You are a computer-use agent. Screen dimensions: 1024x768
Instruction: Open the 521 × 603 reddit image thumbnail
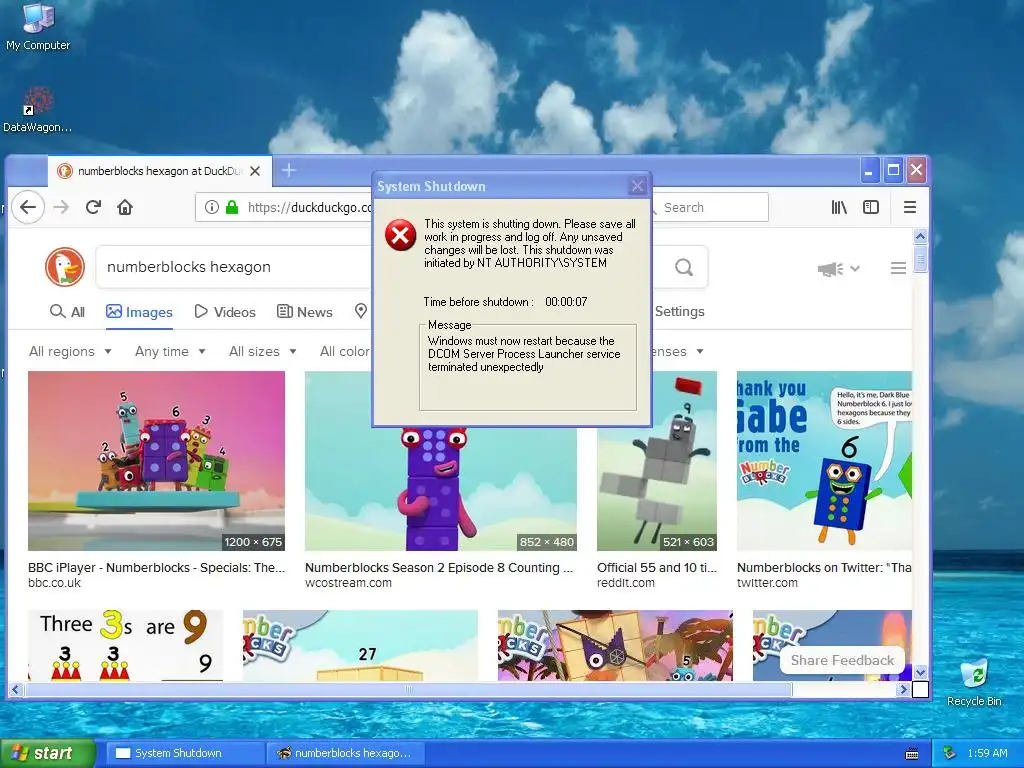(657, 461)
